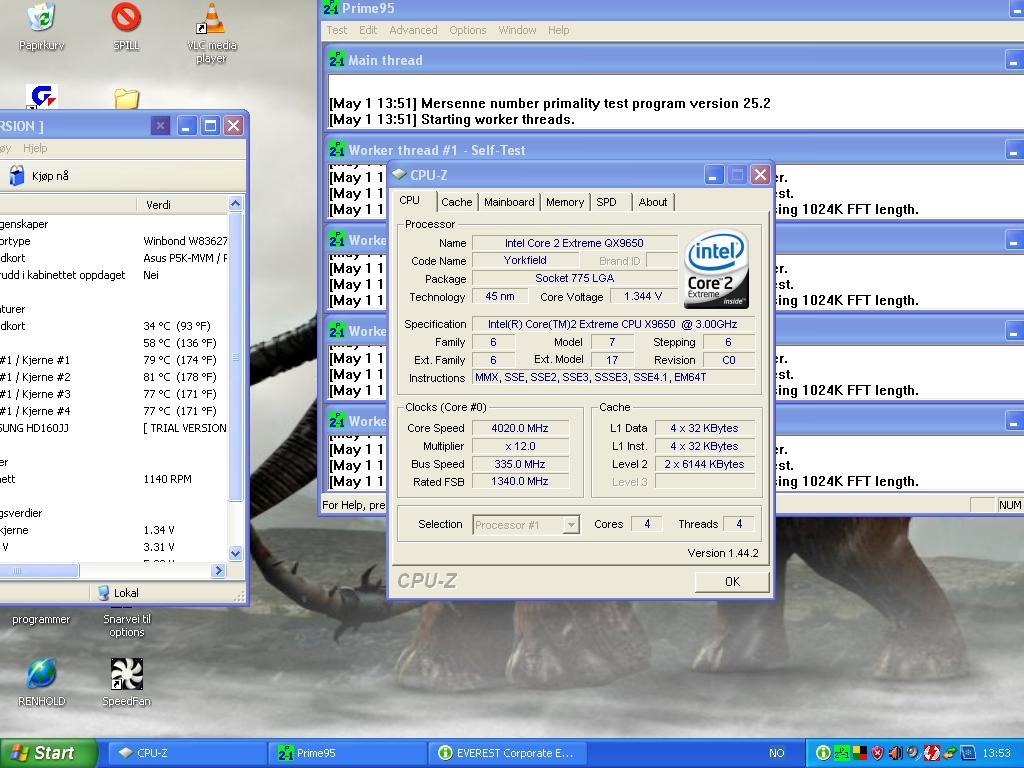
Task: Click the CPU-Z title bar chip icon
Action: pos(399,174)
